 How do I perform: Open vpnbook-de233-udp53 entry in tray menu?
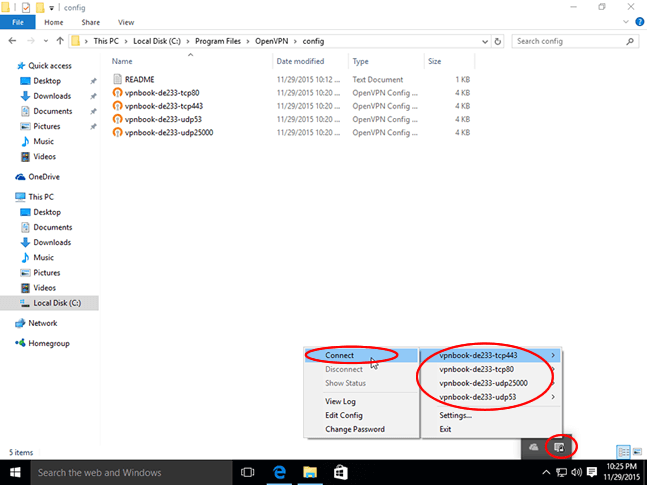(x=491, y=397)
